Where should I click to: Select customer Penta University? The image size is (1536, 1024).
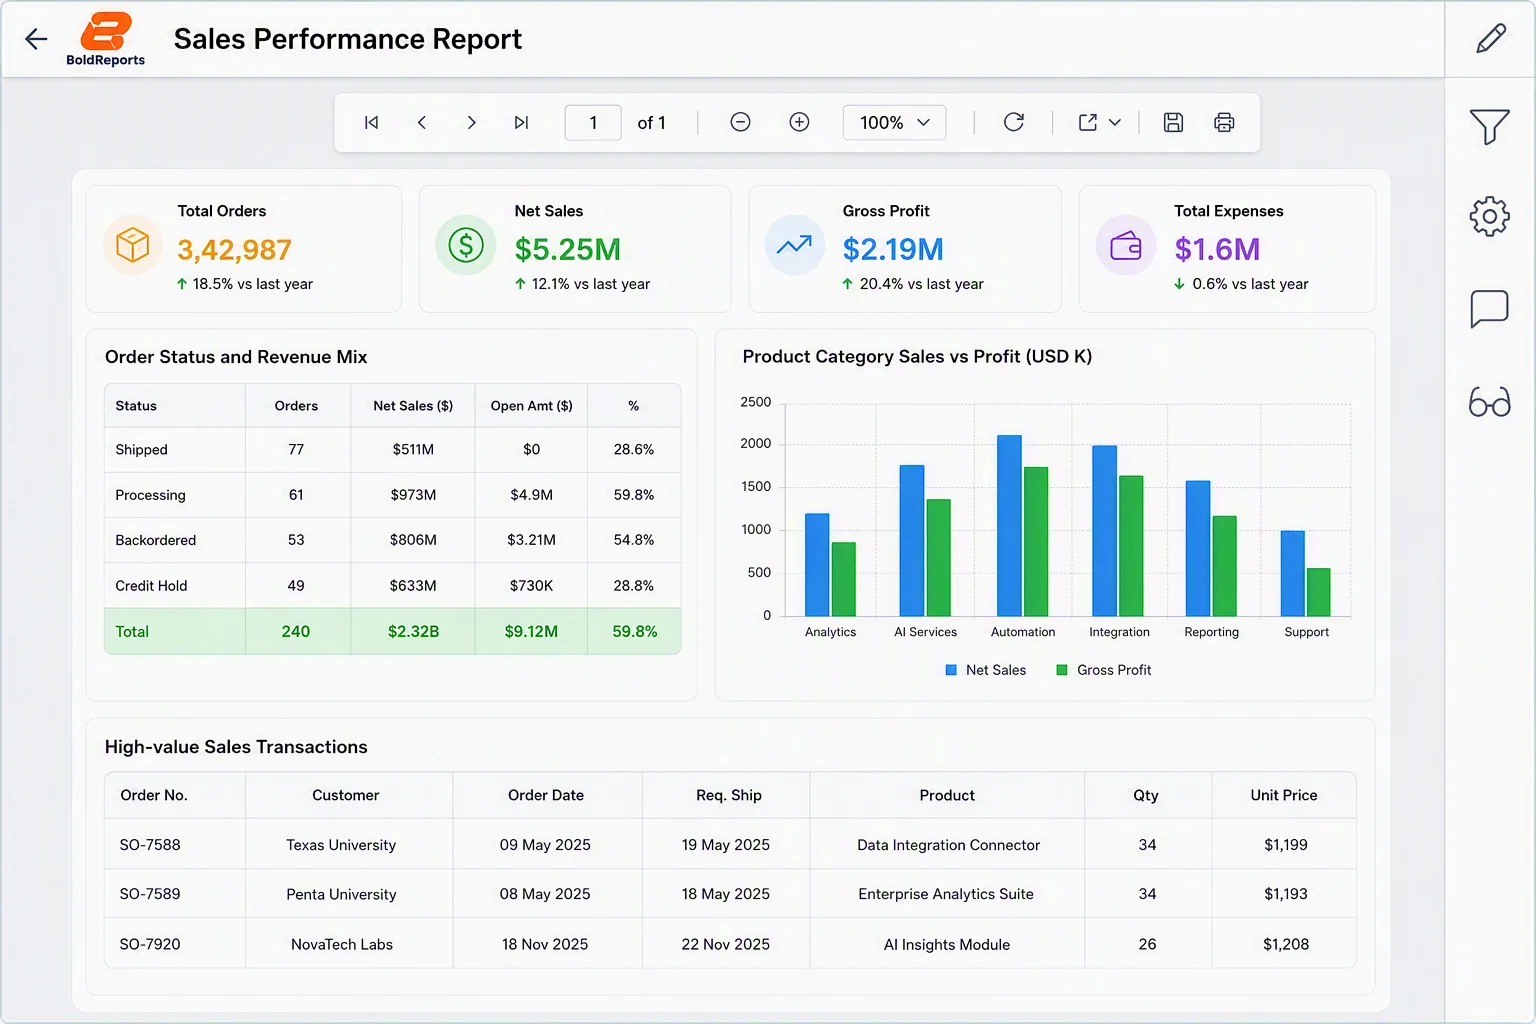click(341, 894)
